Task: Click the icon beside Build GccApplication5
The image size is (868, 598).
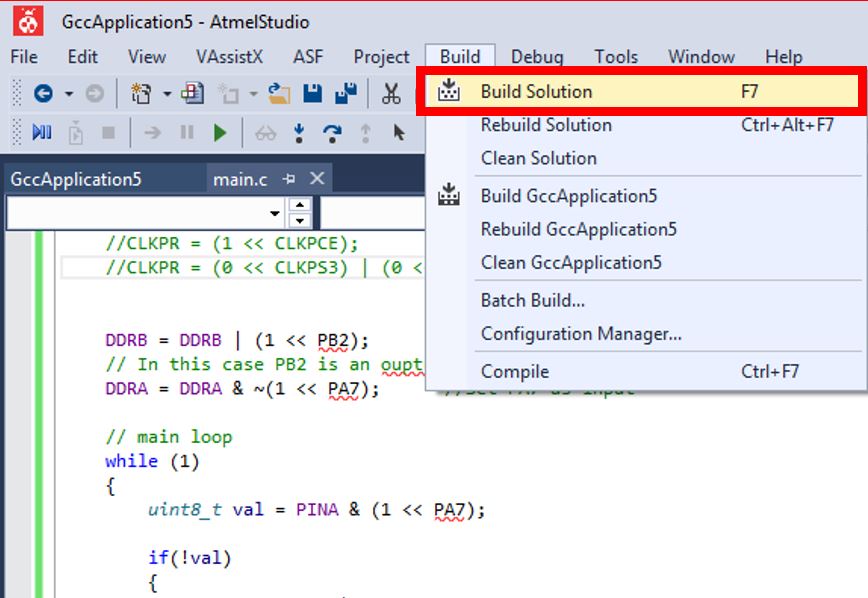Action: pyautogui.click(x=448, y=194)
